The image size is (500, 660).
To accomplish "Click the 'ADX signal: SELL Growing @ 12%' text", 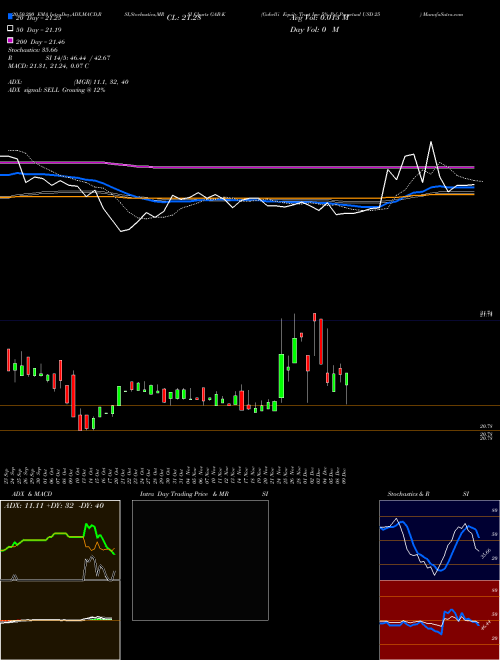I will (x=56, y=90).
